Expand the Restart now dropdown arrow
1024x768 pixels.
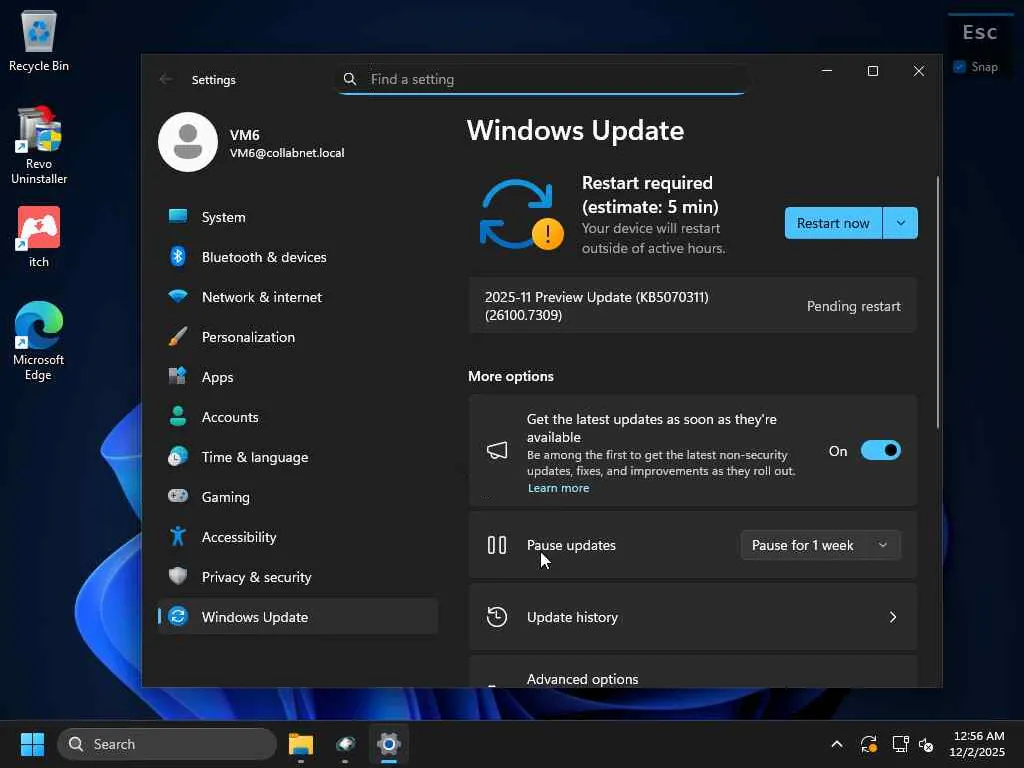[x=901, y=223]
